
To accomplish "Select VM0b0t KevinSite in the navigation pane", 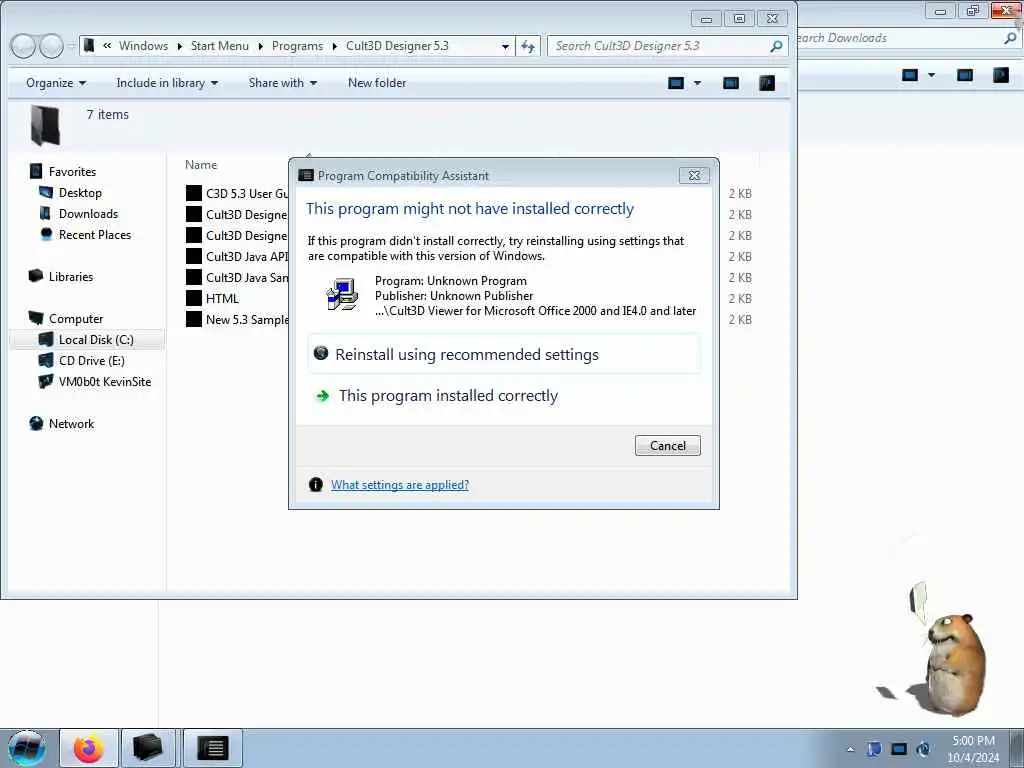I will click(x=104, y=381).
